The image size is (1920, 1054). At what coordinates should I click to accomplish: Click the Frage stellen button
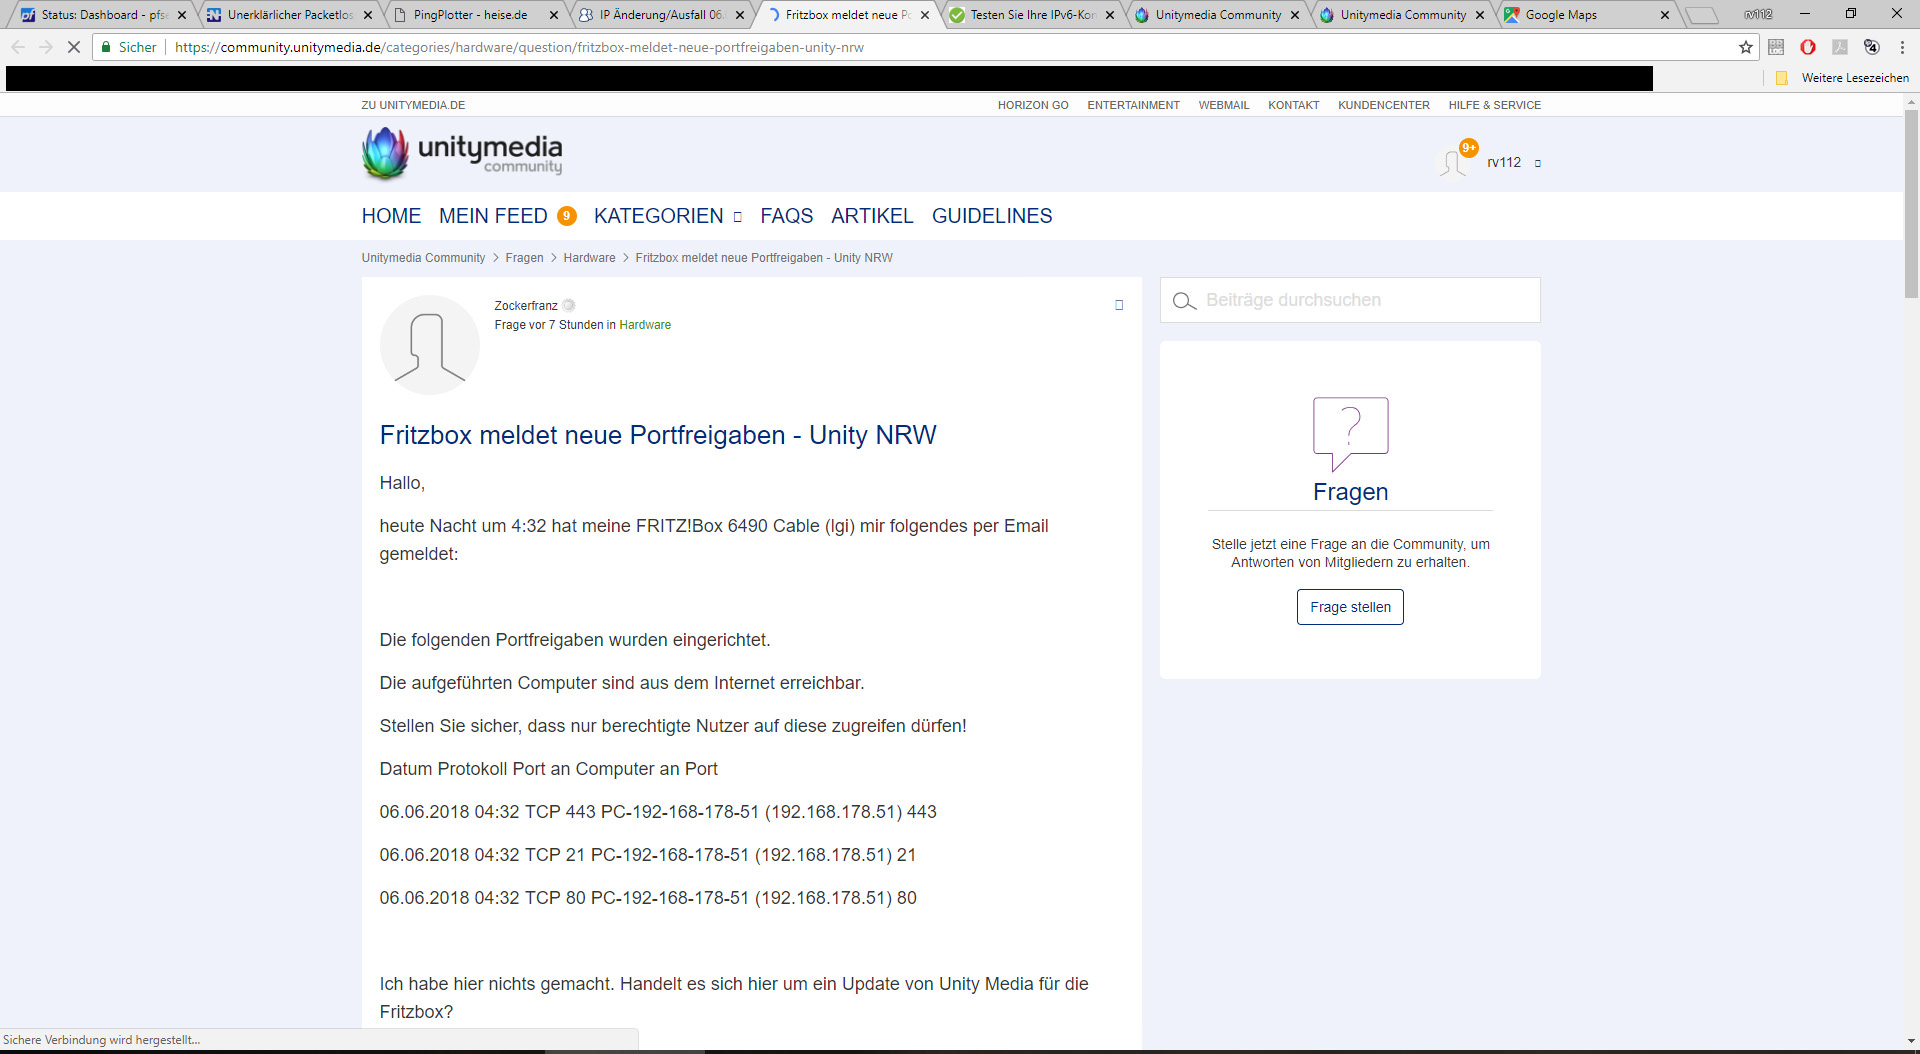(1350, 607)
